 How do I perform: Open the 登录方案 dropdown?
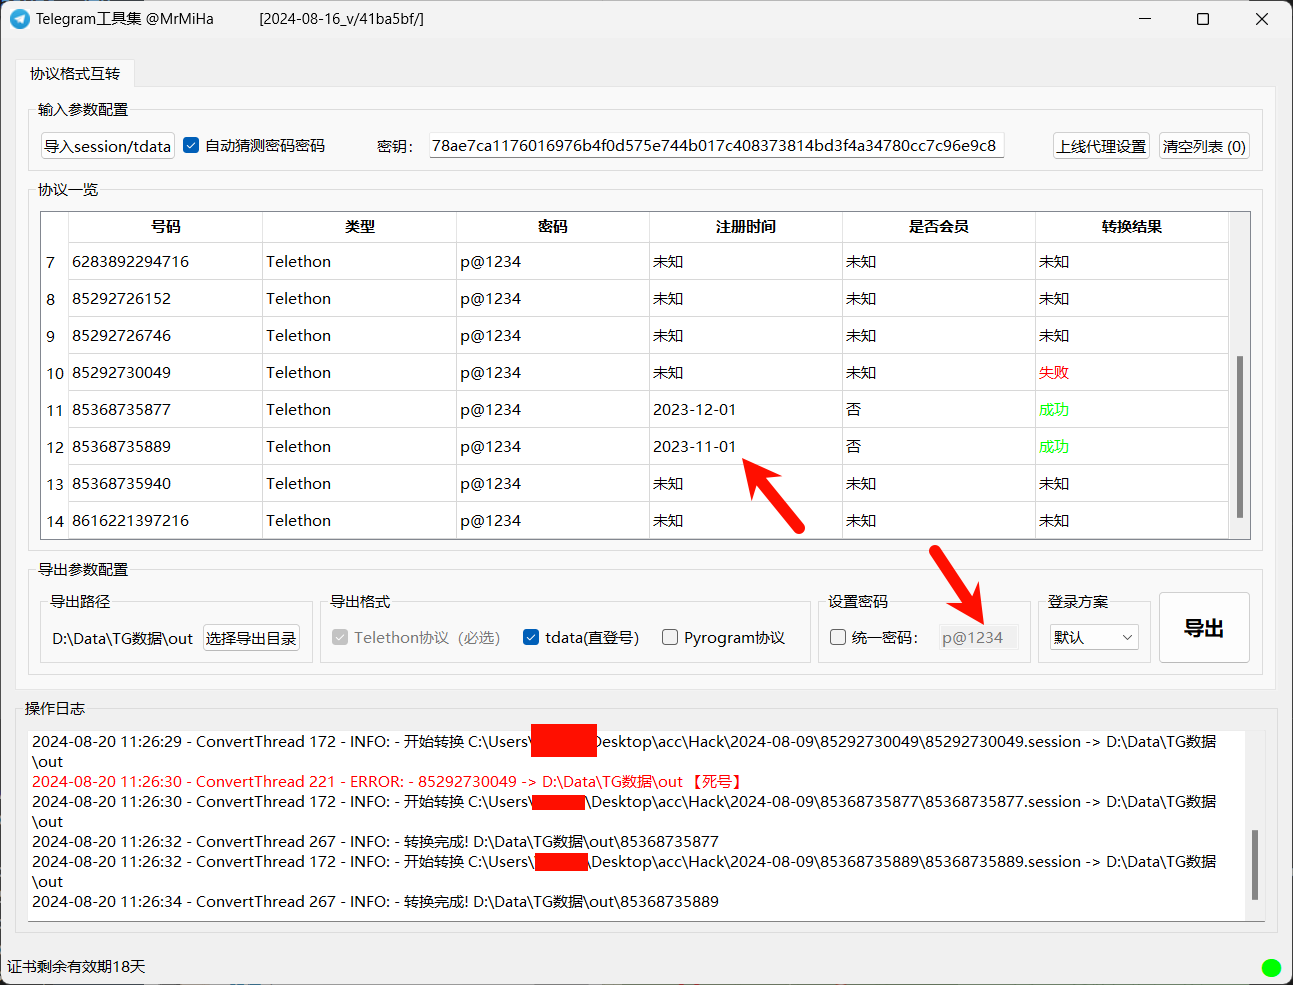(x=1093, y=638)
